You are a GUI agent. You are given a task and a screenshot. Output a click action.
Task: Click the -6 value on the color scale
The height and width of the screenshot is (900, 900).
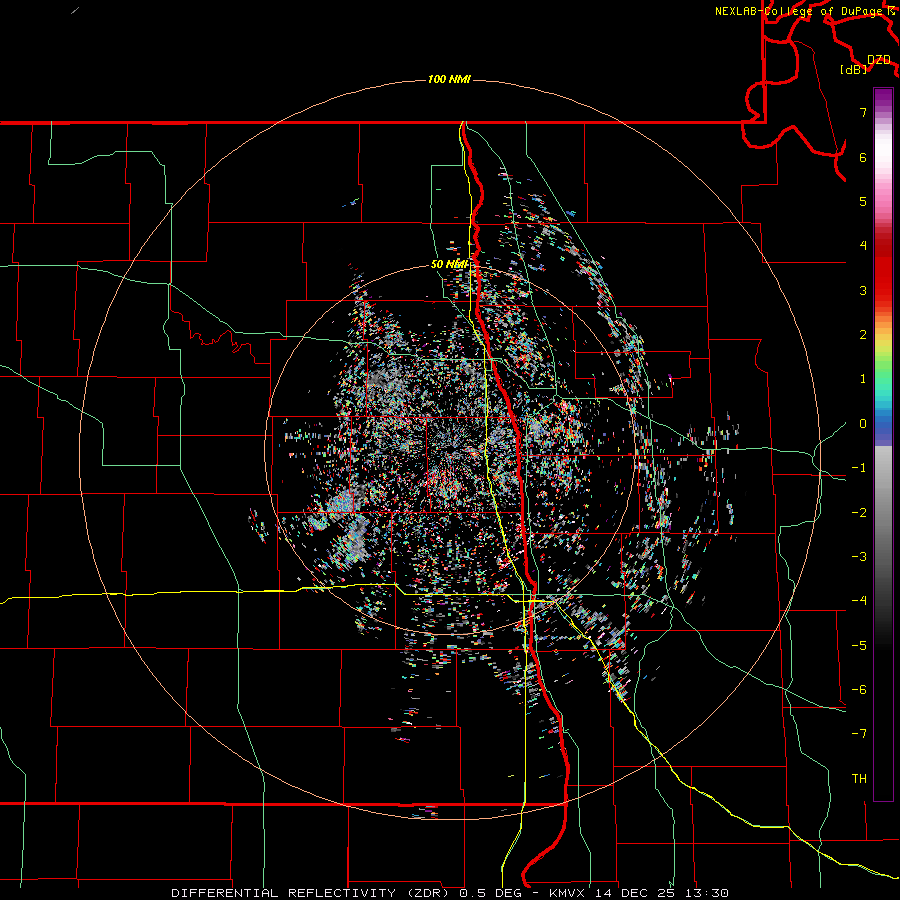(859, 690)
